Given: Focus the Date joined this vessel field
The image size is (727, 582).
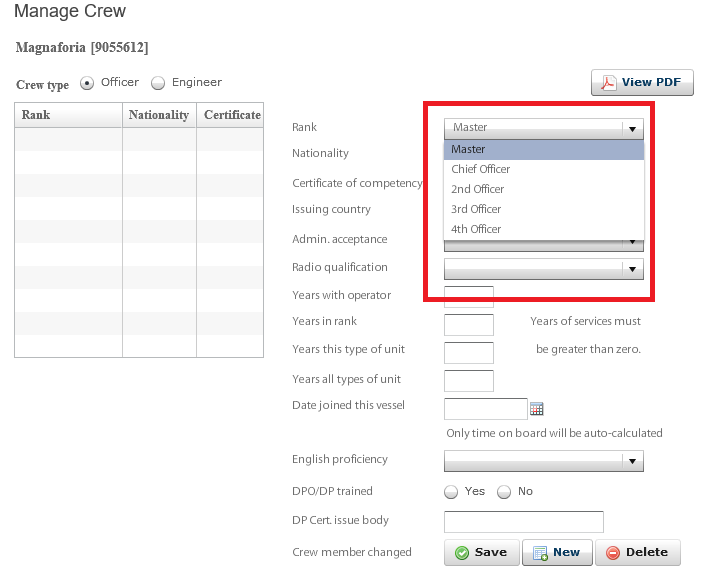Looking at the screenshot, I should (485, 409).
